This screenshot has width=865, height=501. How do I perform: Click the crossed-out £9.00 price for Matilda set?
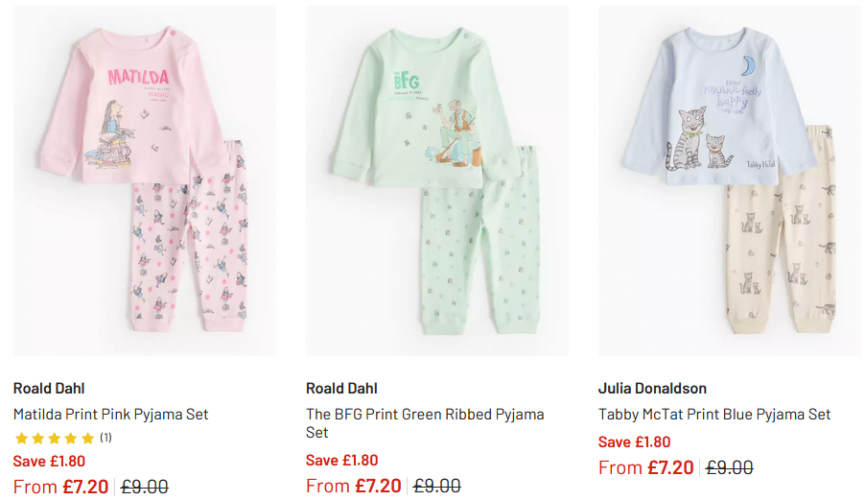pyautogui.click(x=145, y=487)
